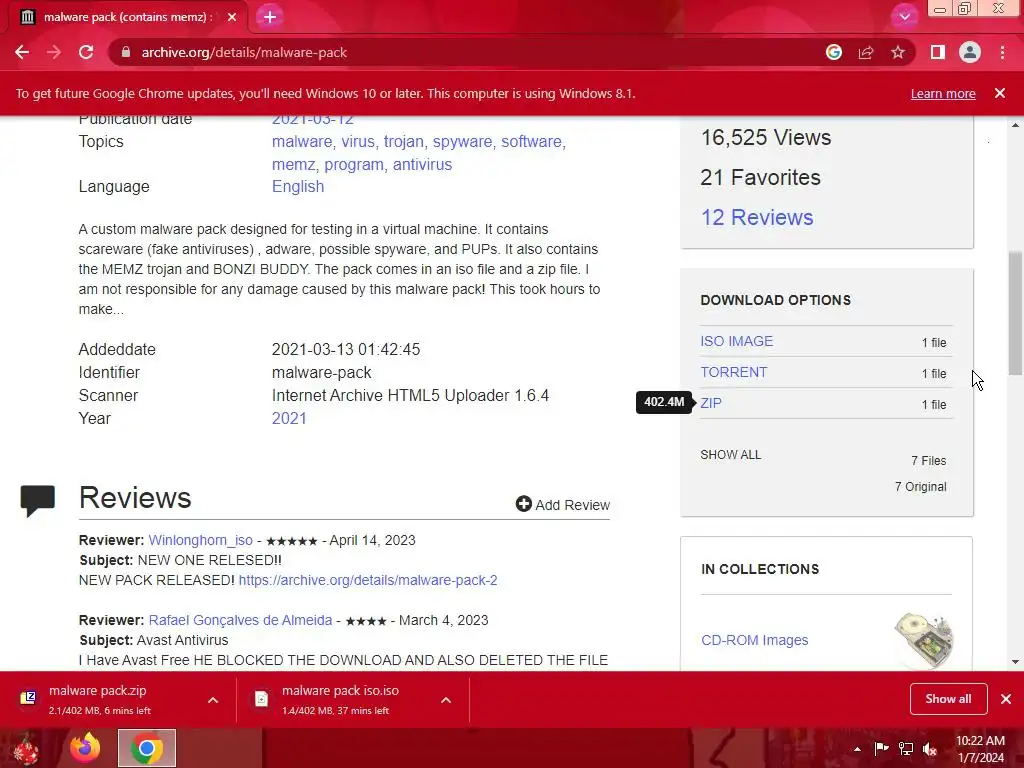The width and height of the screenshot is (1024, 768).
Task: Click the CD-ROM Images thumbnail
Action: click(x=924, y=640)
